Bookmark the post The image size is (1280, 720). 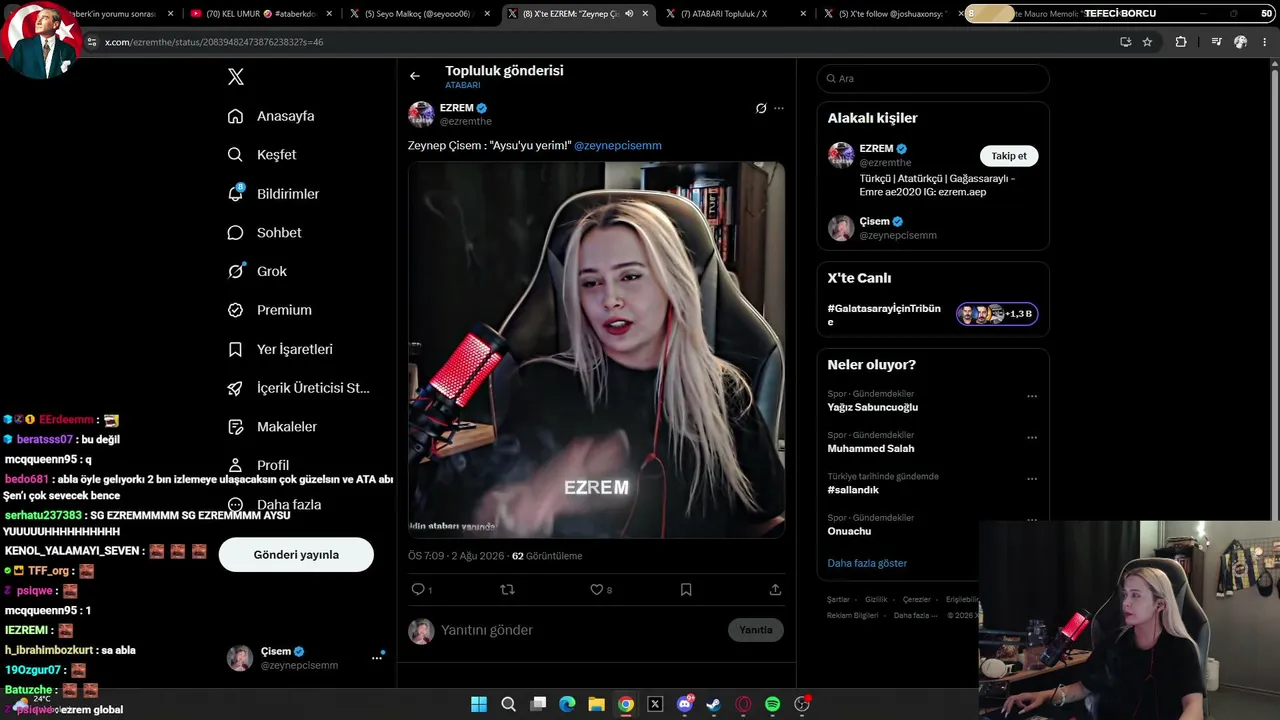pos(686,590)
